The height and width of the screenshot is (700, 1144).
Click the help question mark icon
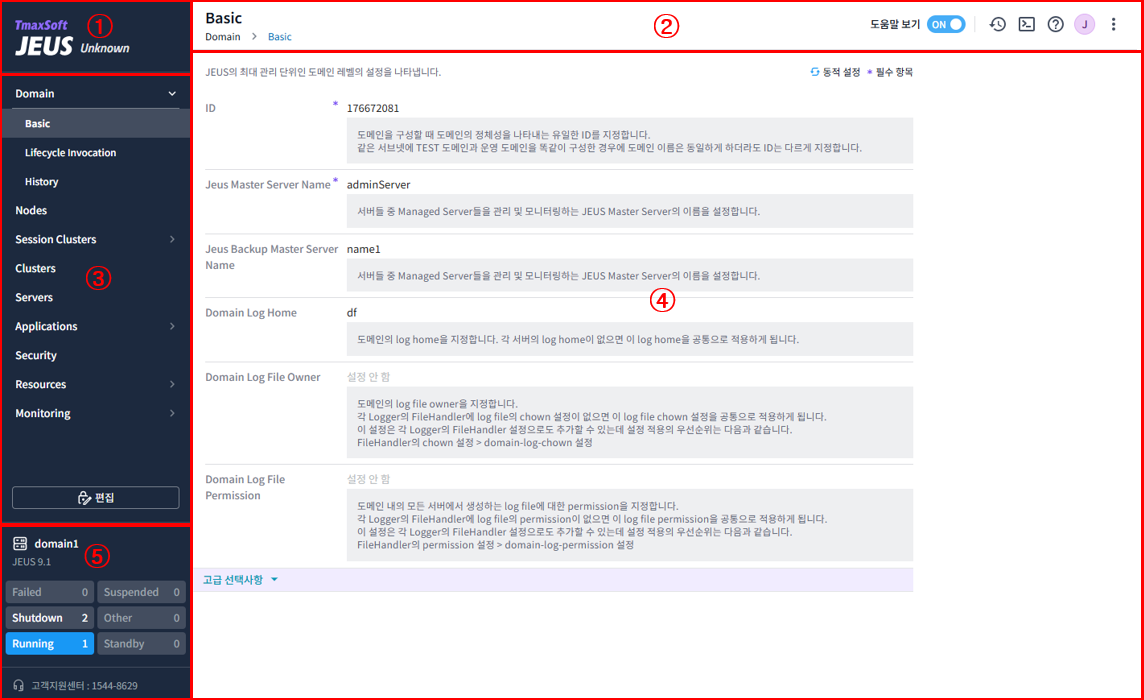(x=1055, y=25)
